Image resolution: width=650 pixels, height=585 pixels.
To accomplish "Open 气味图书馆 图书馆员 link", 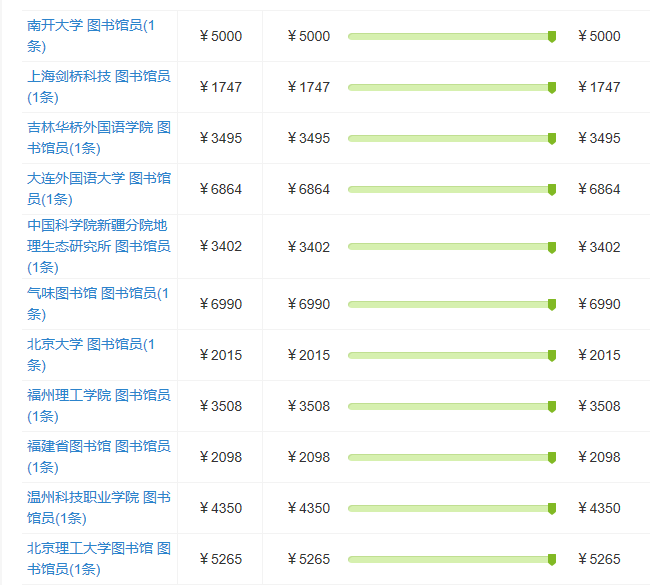I will tap(98, 303).
